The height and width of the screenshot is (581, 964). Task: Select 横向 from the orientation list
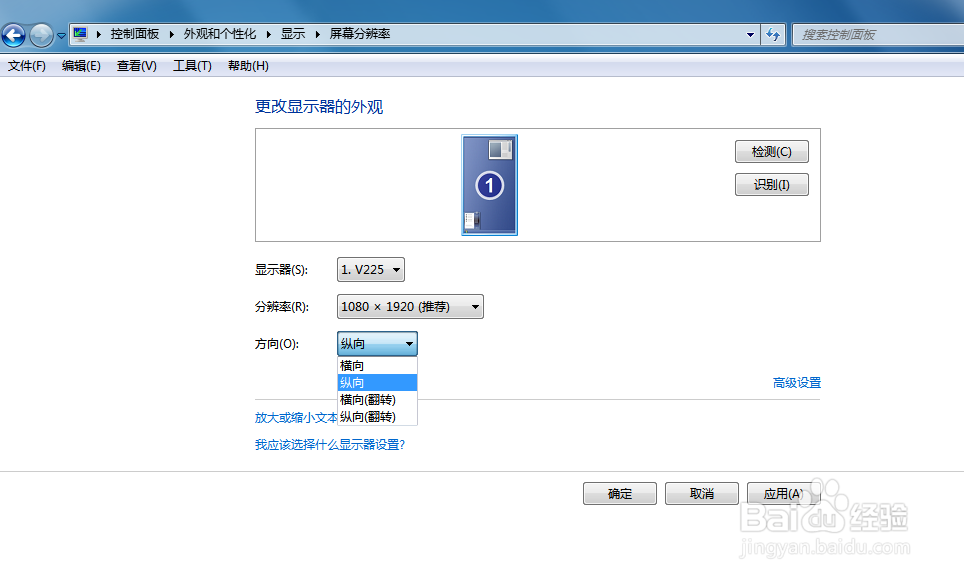point(352,365)
